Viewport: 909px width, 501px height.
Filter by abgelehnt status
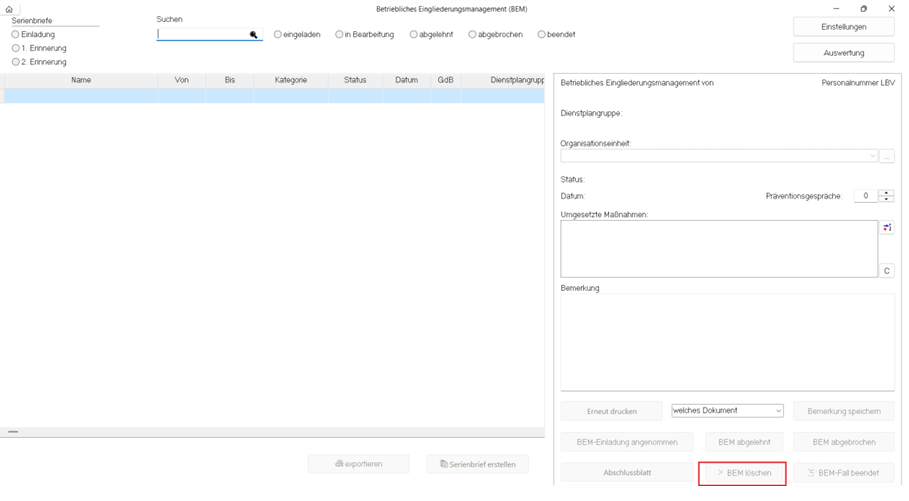[413, 35]
